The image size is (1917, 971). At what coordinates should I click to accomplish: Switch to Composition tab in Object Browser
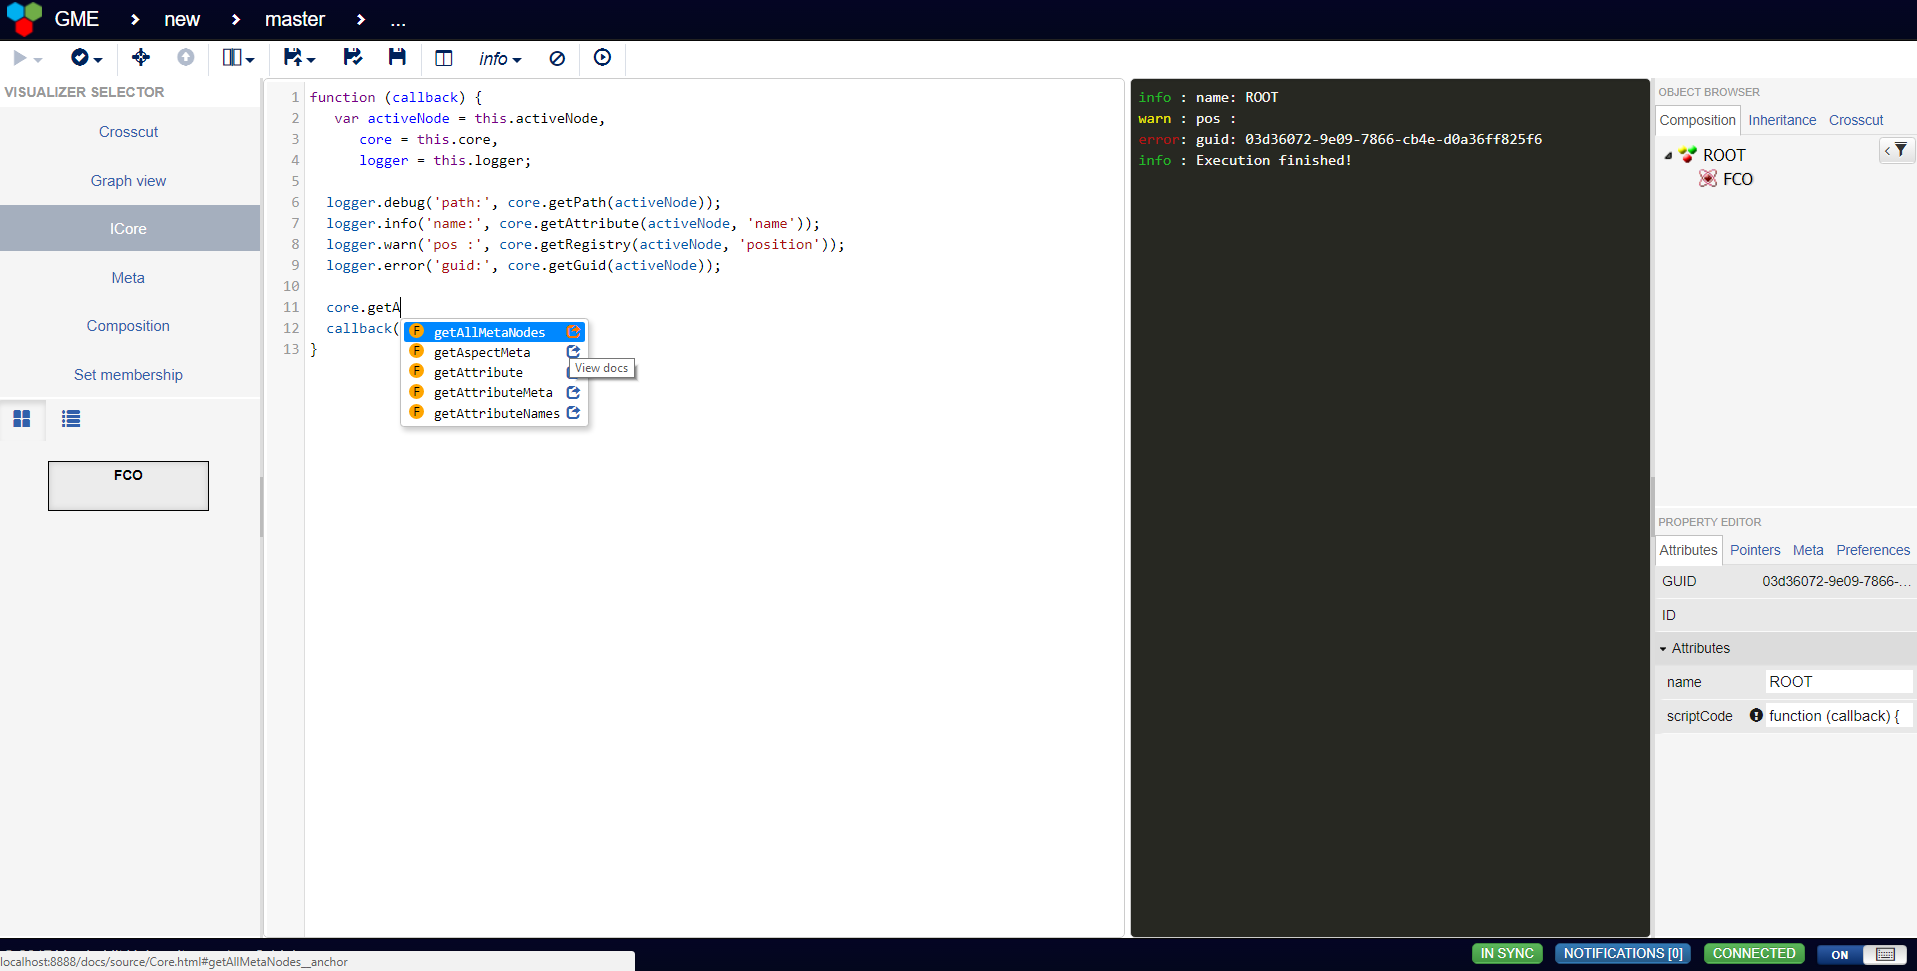(1697, 120)
